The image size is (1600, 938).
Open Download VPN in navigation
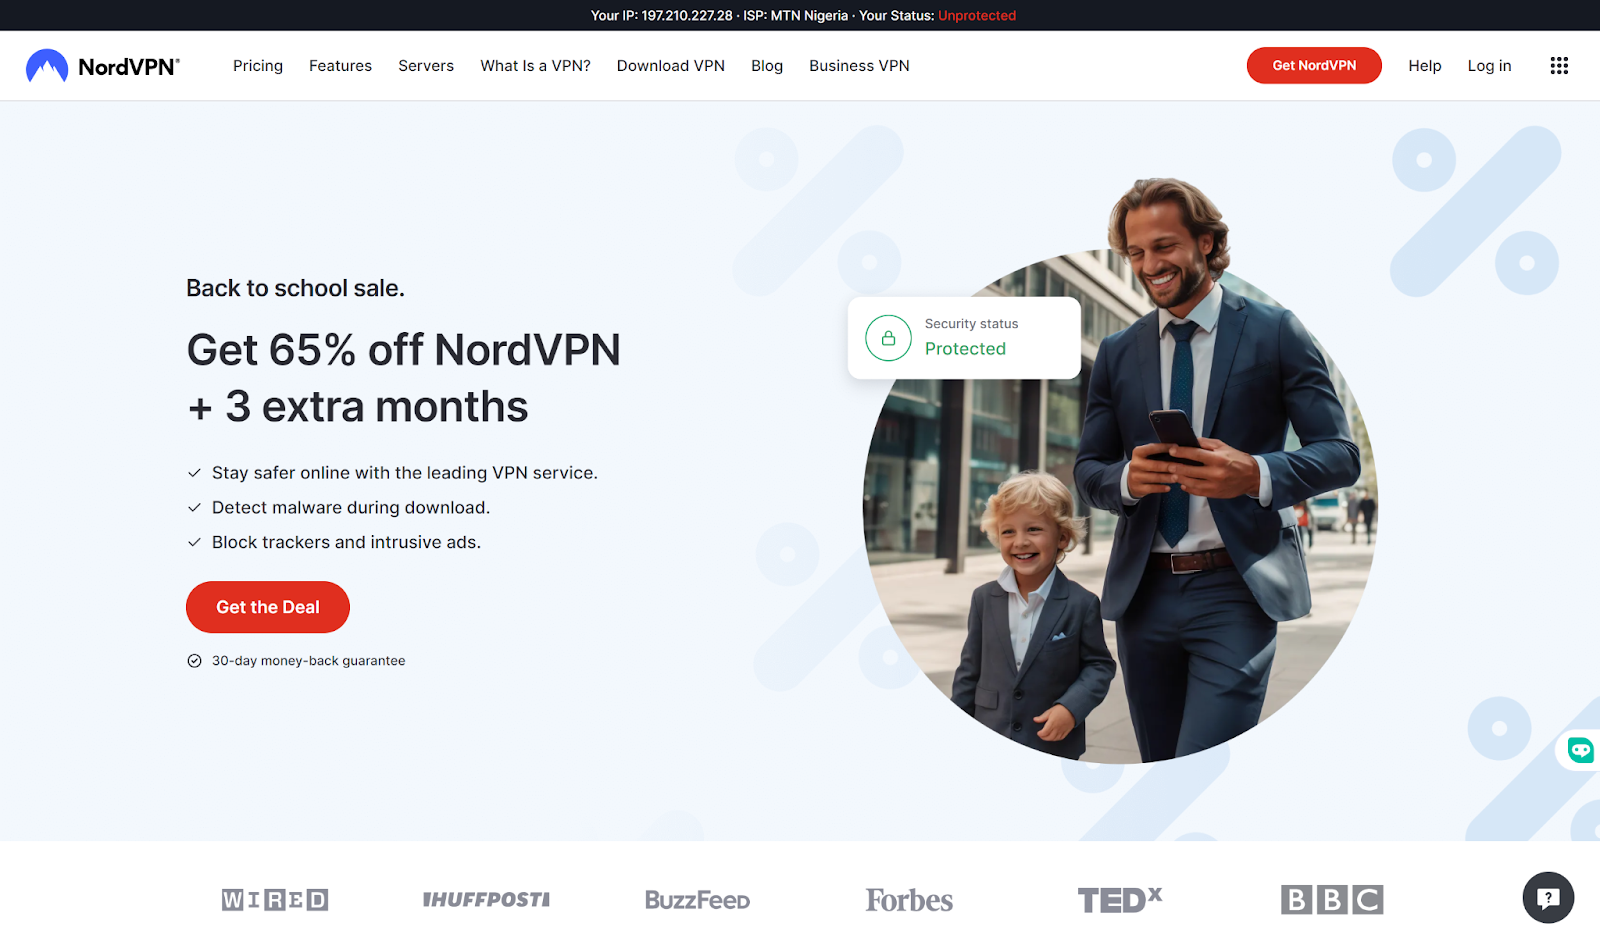pos(671,66)
